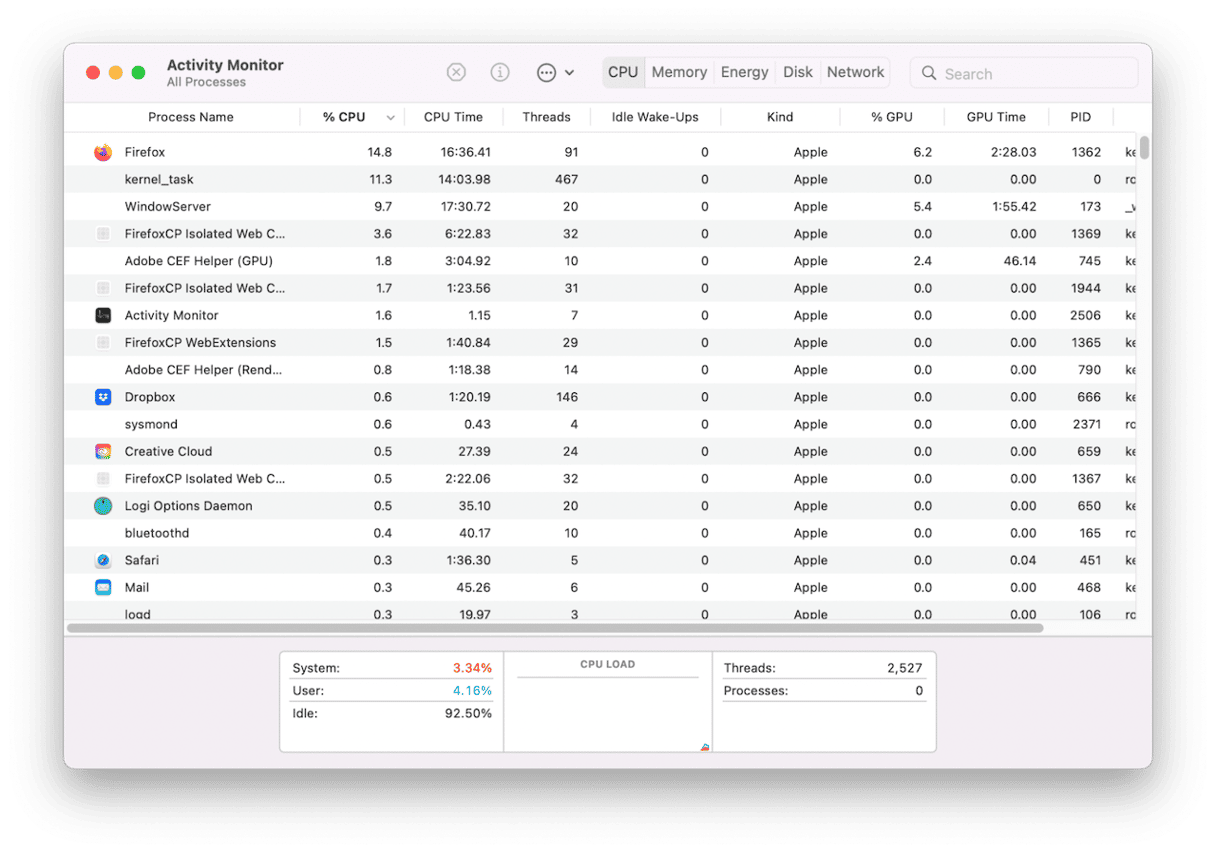This screenshot has width=1216, height=853.
Task: Sort by Process Name column header
Action: pos(191,117)
